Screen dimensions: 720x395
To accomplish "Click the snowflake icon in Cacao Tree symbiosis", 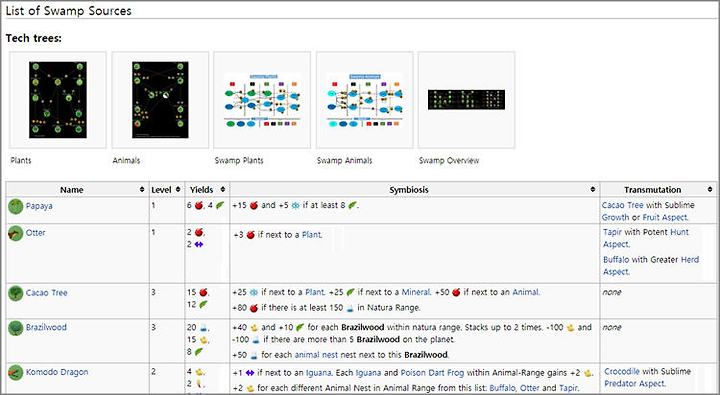I will (x=254, y=292).
